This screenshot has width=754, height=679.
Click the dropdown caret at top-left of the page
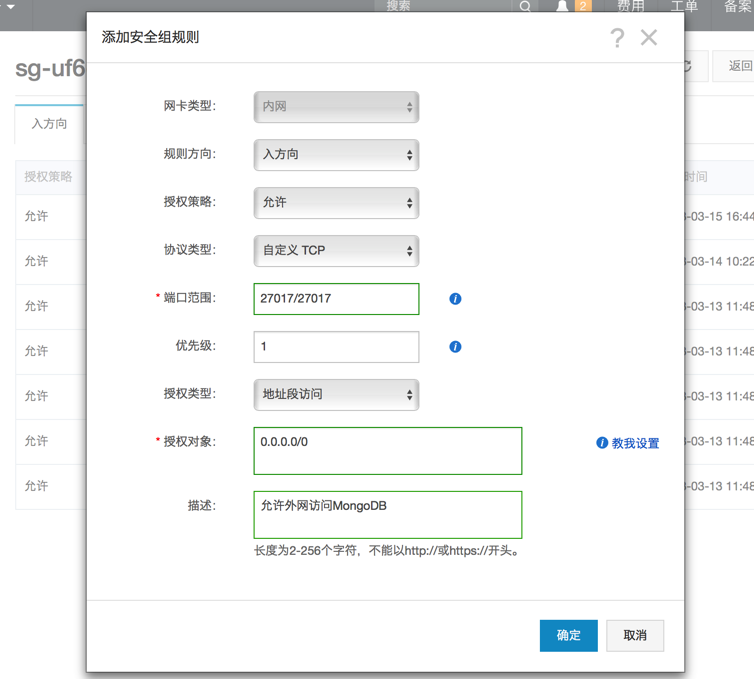[x=11, y=7]
